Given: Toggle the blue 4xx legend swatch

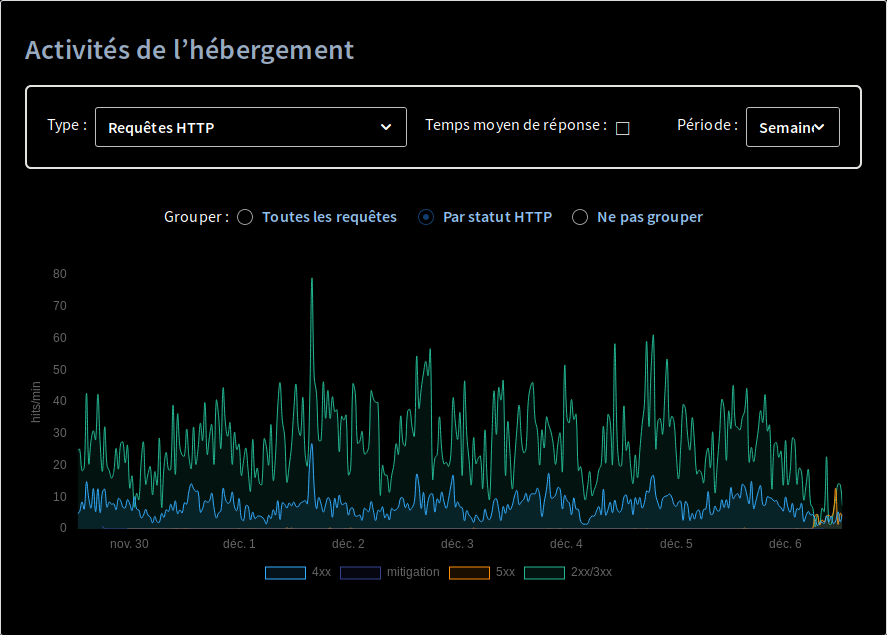Looking at the screenshot, I should (285, 572).
